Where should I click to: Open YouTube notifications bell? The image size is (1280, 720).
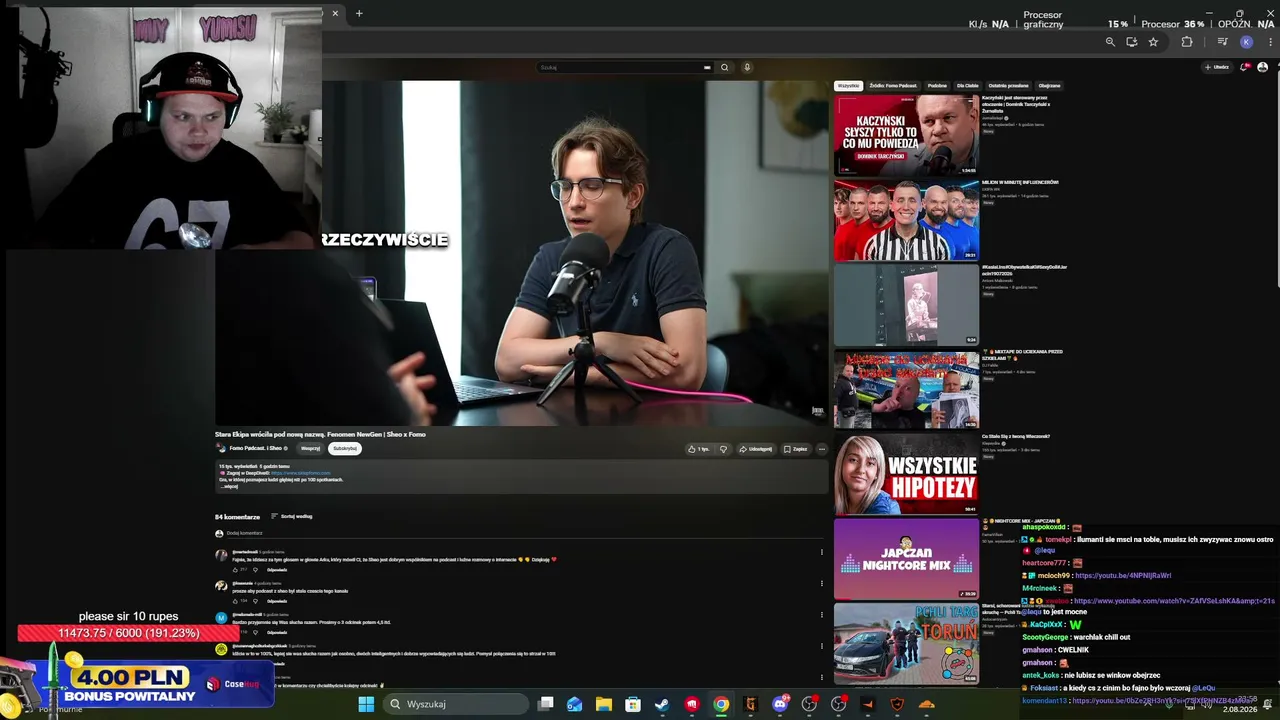point(1245,67)
